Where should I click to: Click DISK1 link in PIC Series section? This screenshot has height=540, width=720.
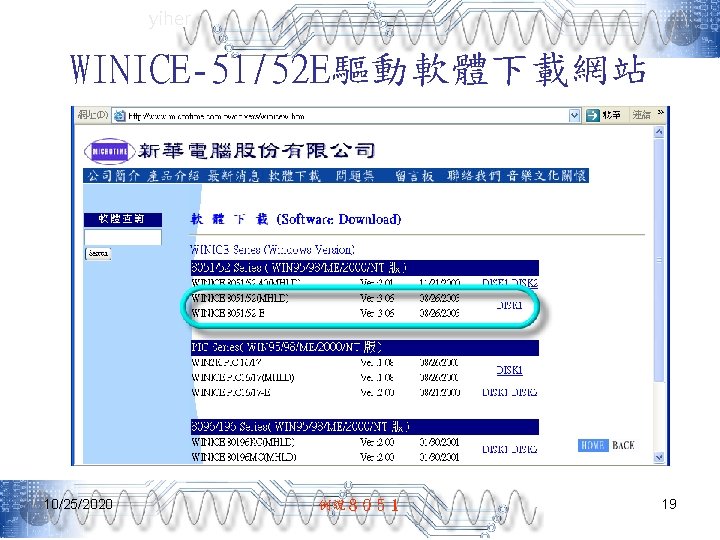(x=509, y=370)
